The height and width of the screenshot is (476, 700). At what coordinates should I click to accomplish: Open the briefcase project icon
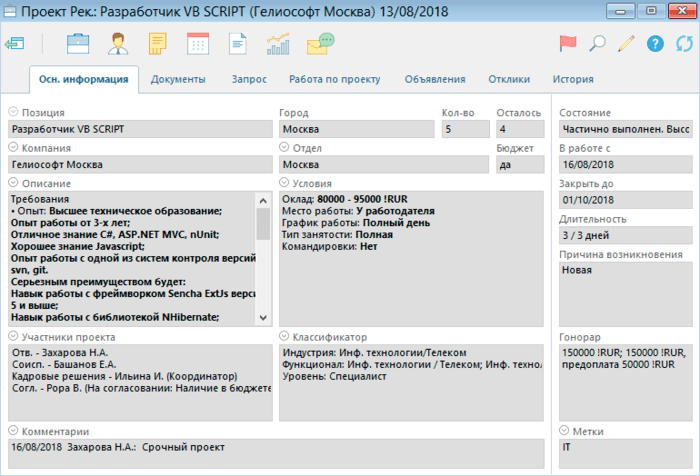pyautogui.click(x=78, y=44)
